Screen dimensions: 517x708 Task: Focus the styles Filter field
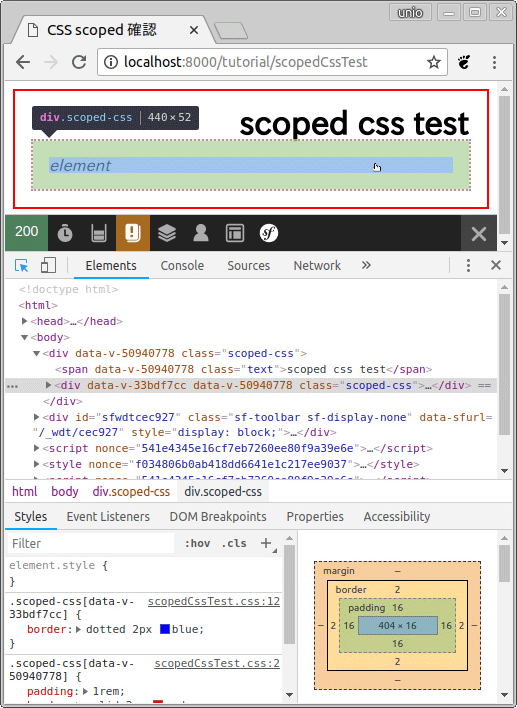click(91, 543)
